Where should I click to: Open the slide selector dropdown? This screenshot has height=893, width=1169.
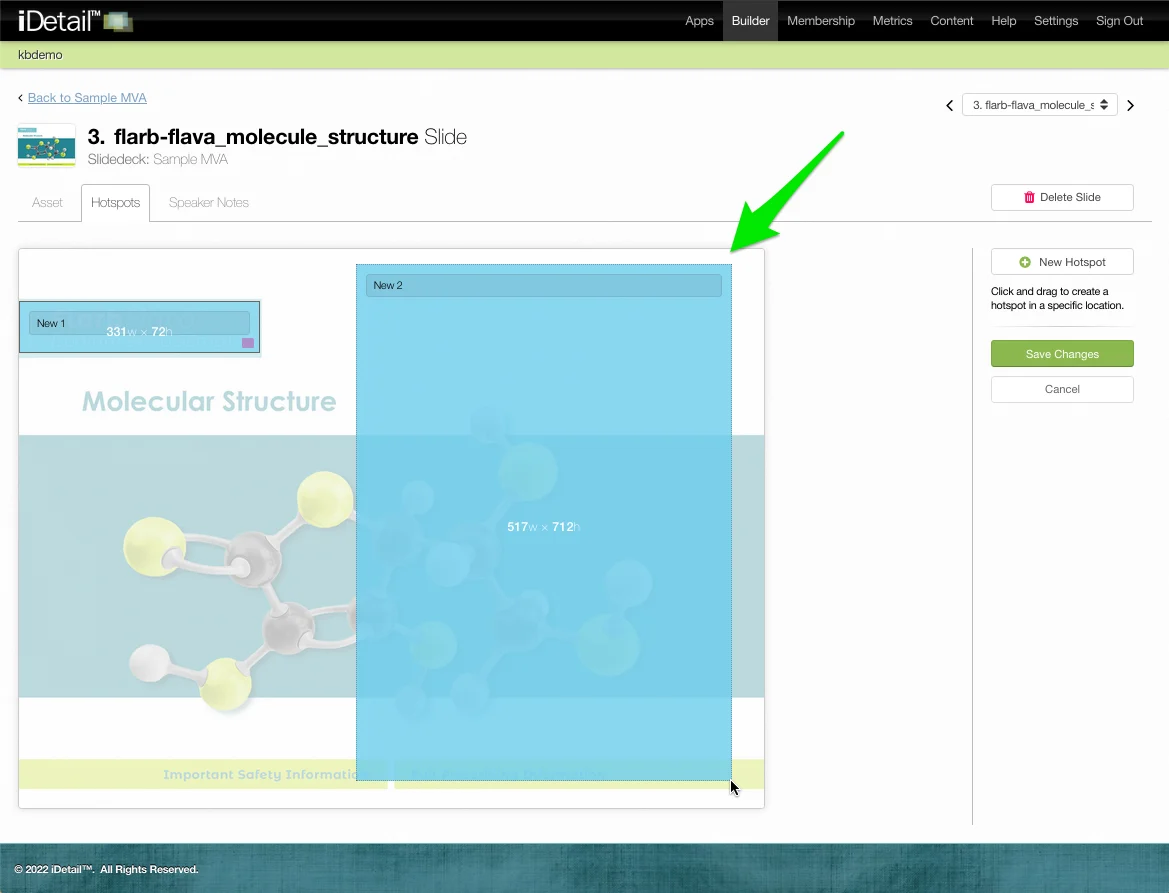1039,105
